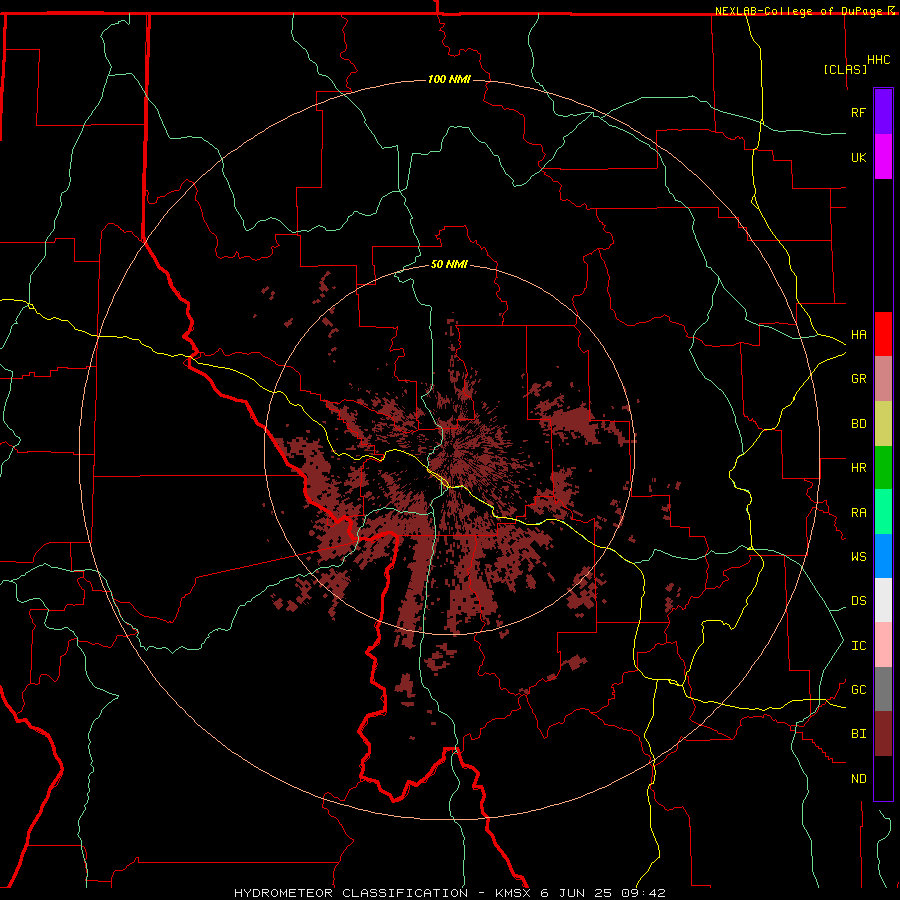Select the salmon GR legend color block

(x=883, y=379)
